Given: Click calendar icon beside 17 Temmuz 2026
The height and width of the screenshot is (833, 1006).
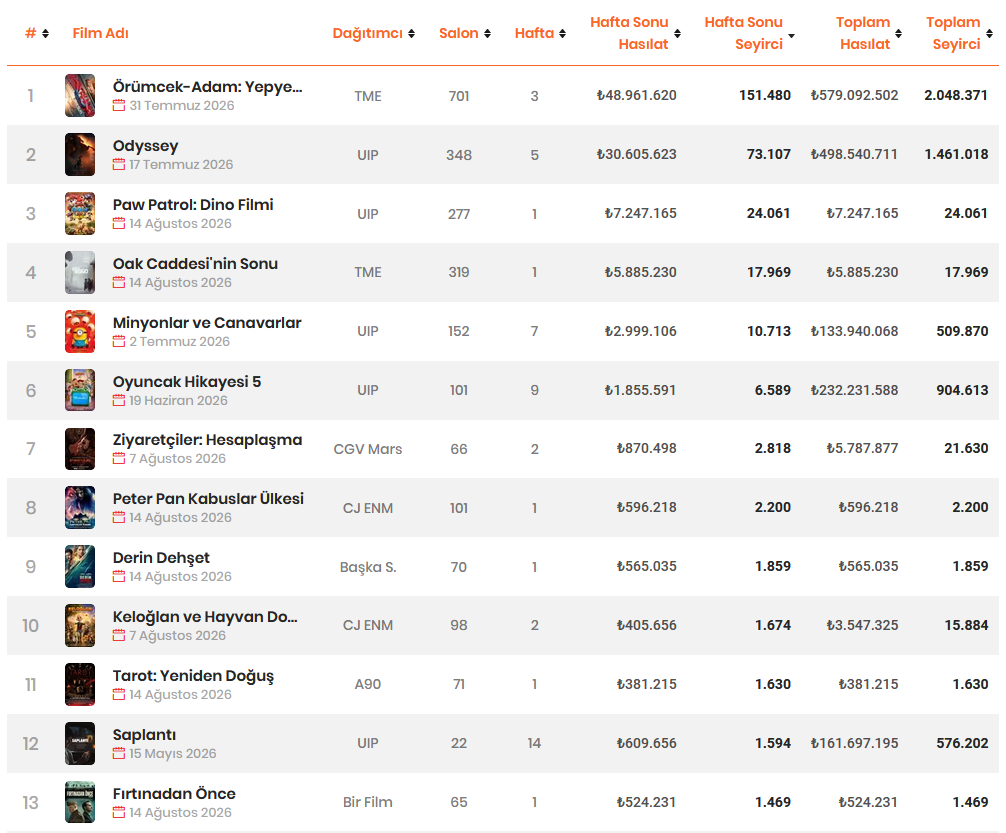Looking at the screenshot, I should 119,164.
